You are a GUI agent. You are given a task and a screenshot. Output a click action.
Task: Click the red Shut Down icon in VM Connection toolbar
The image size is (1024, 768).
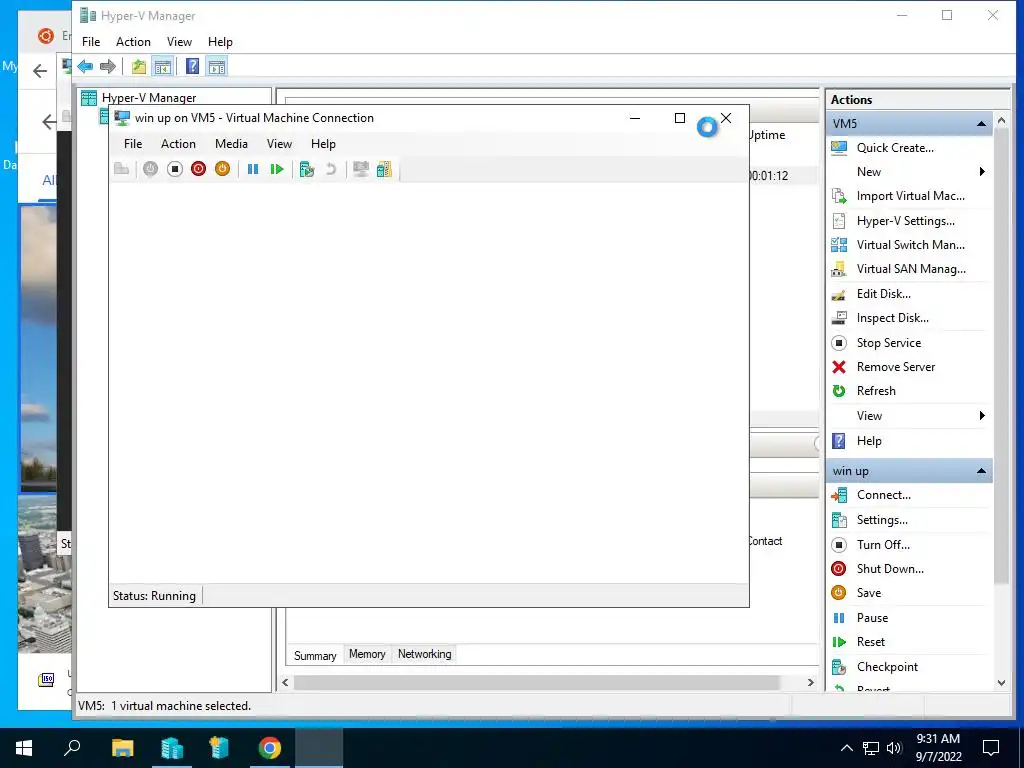[199, 169]
